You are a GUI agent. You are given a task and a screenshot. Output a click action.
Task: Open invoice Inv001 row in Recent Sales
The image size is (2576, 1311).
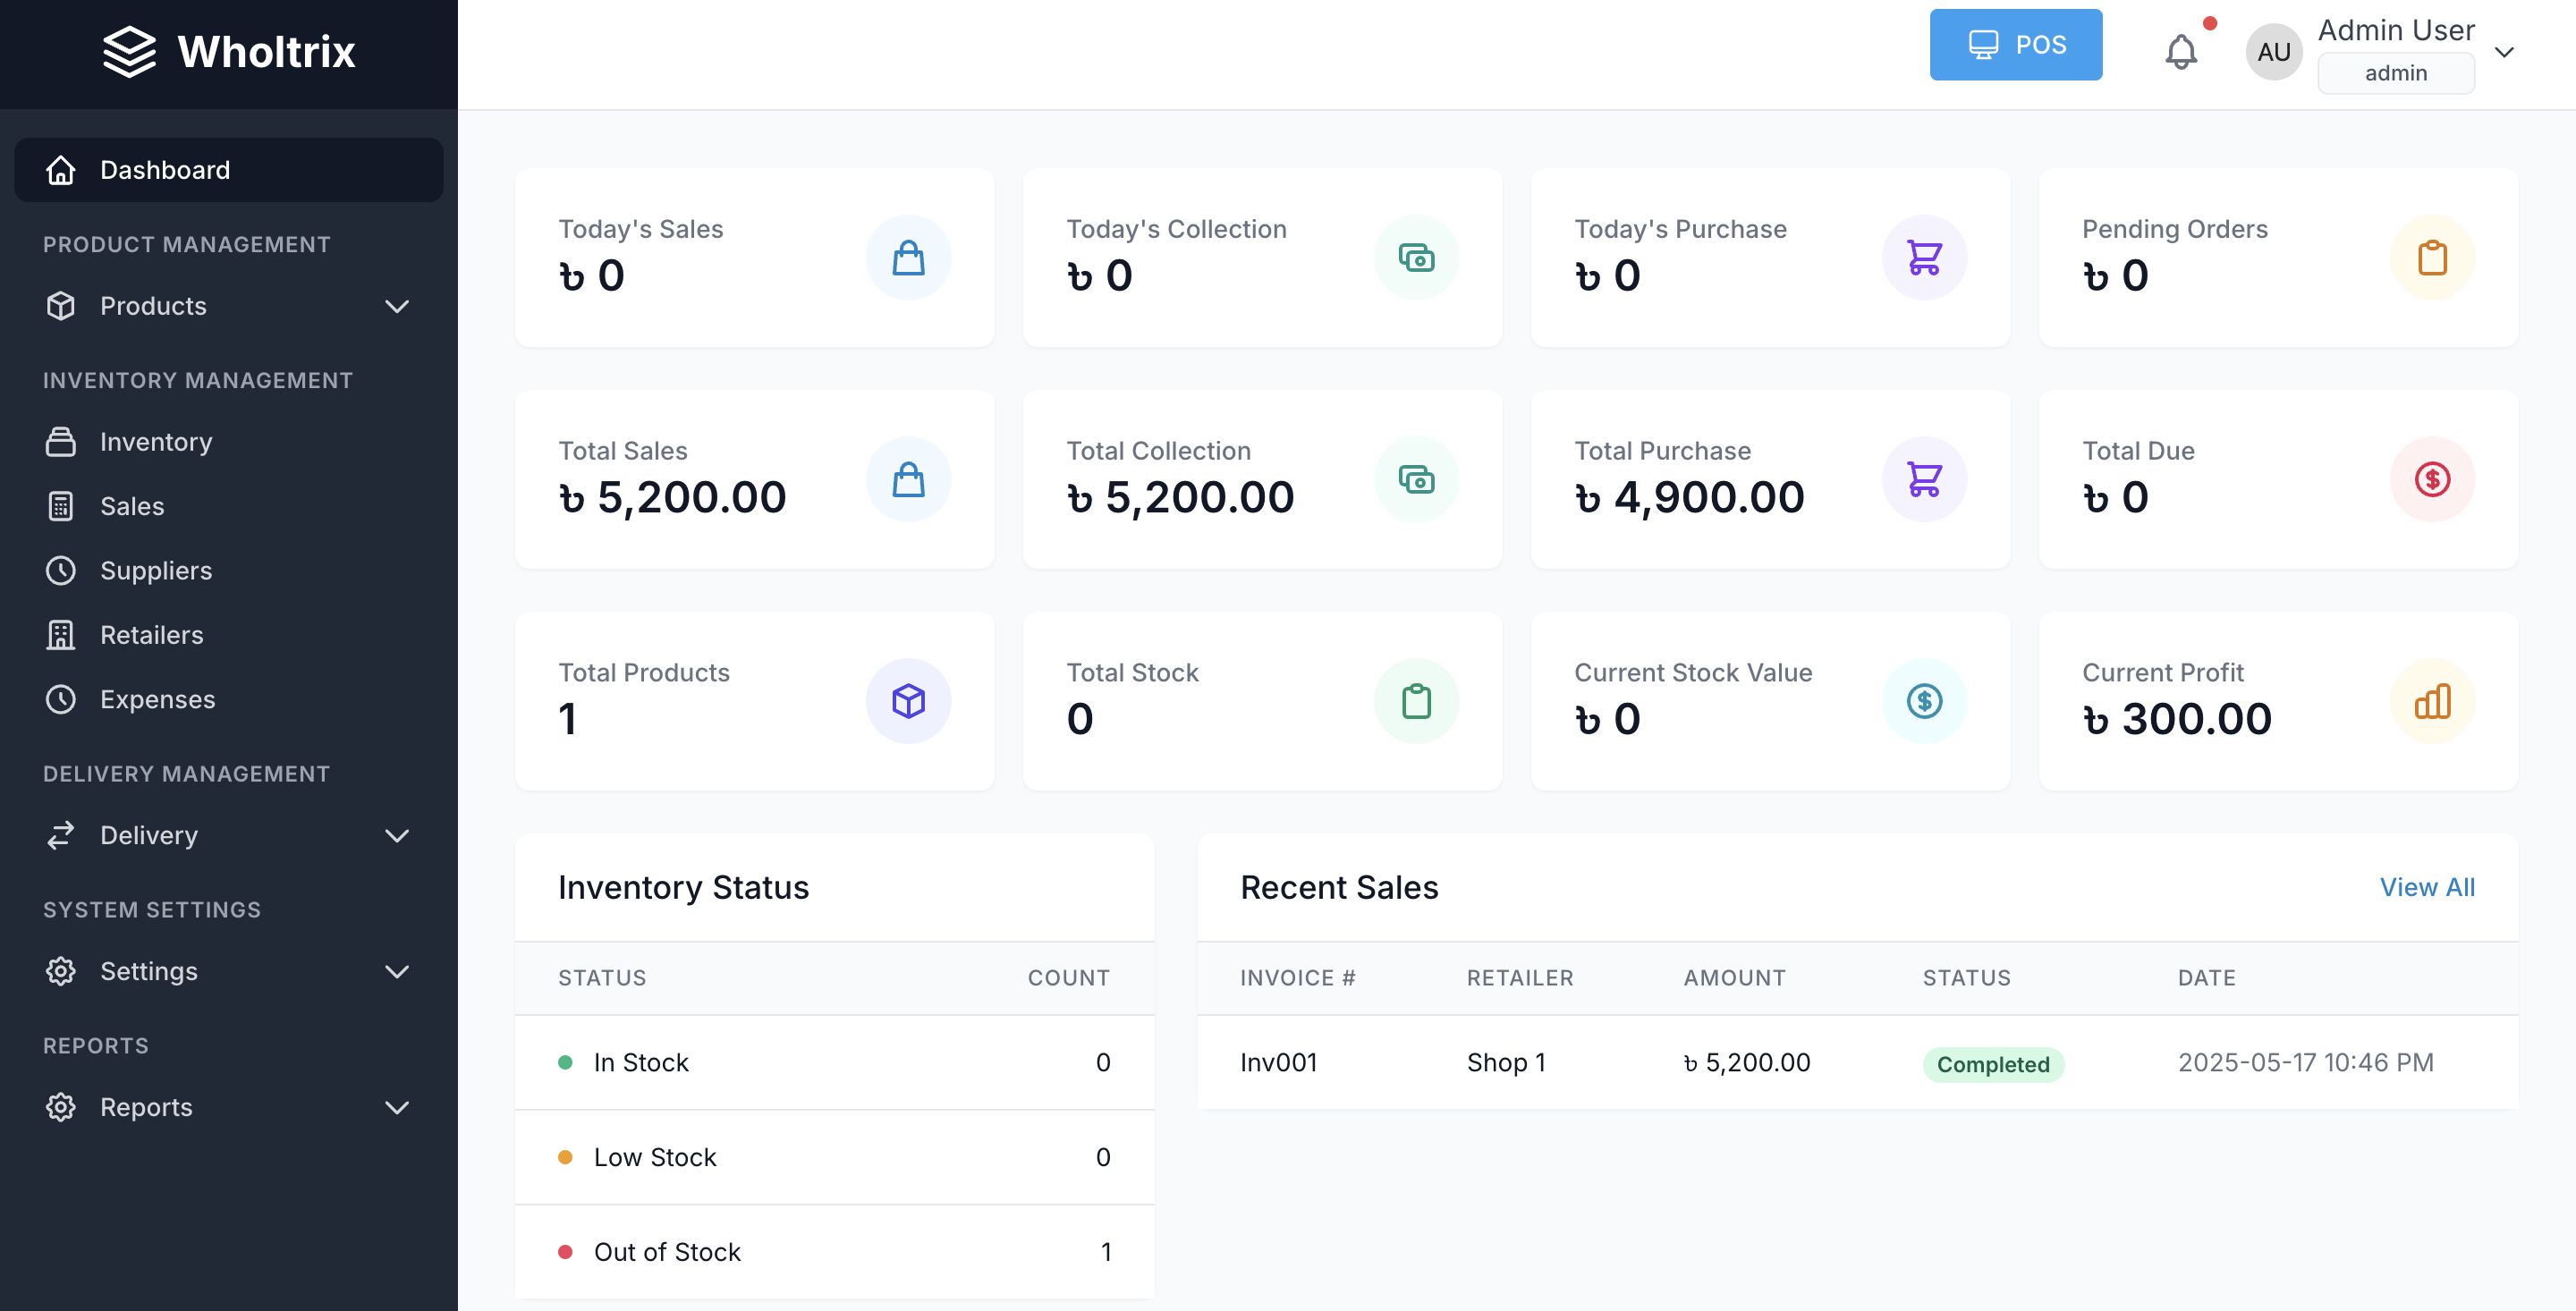1278,1062
